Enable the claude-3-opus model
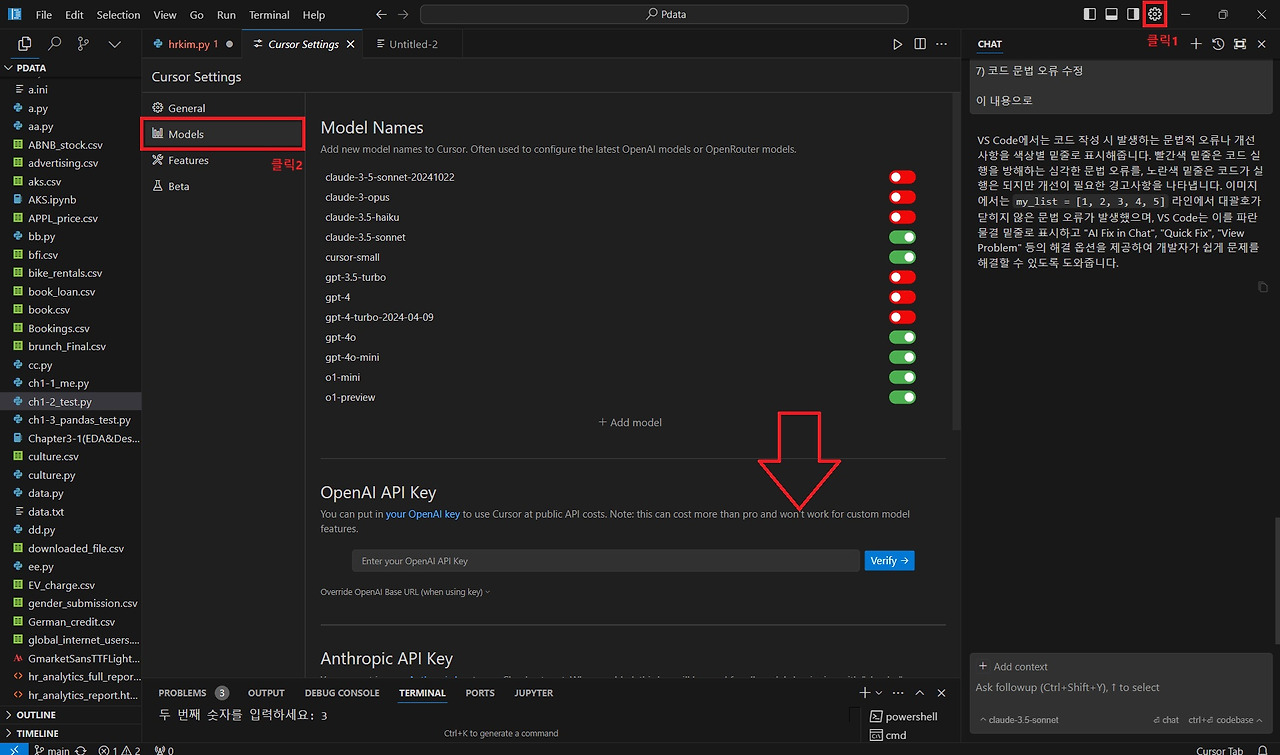The image size is (1280, 755). pyautogui.click(x=902, y=197)
